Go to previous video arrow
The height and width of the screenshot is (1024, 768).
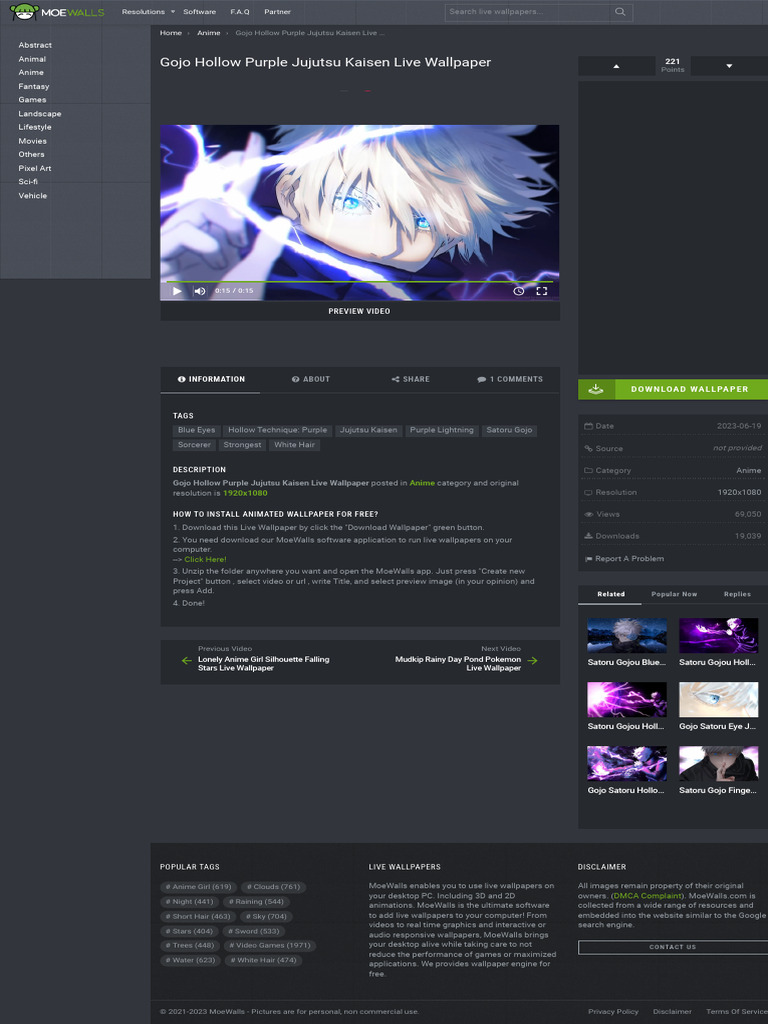[x=186, y=660]
